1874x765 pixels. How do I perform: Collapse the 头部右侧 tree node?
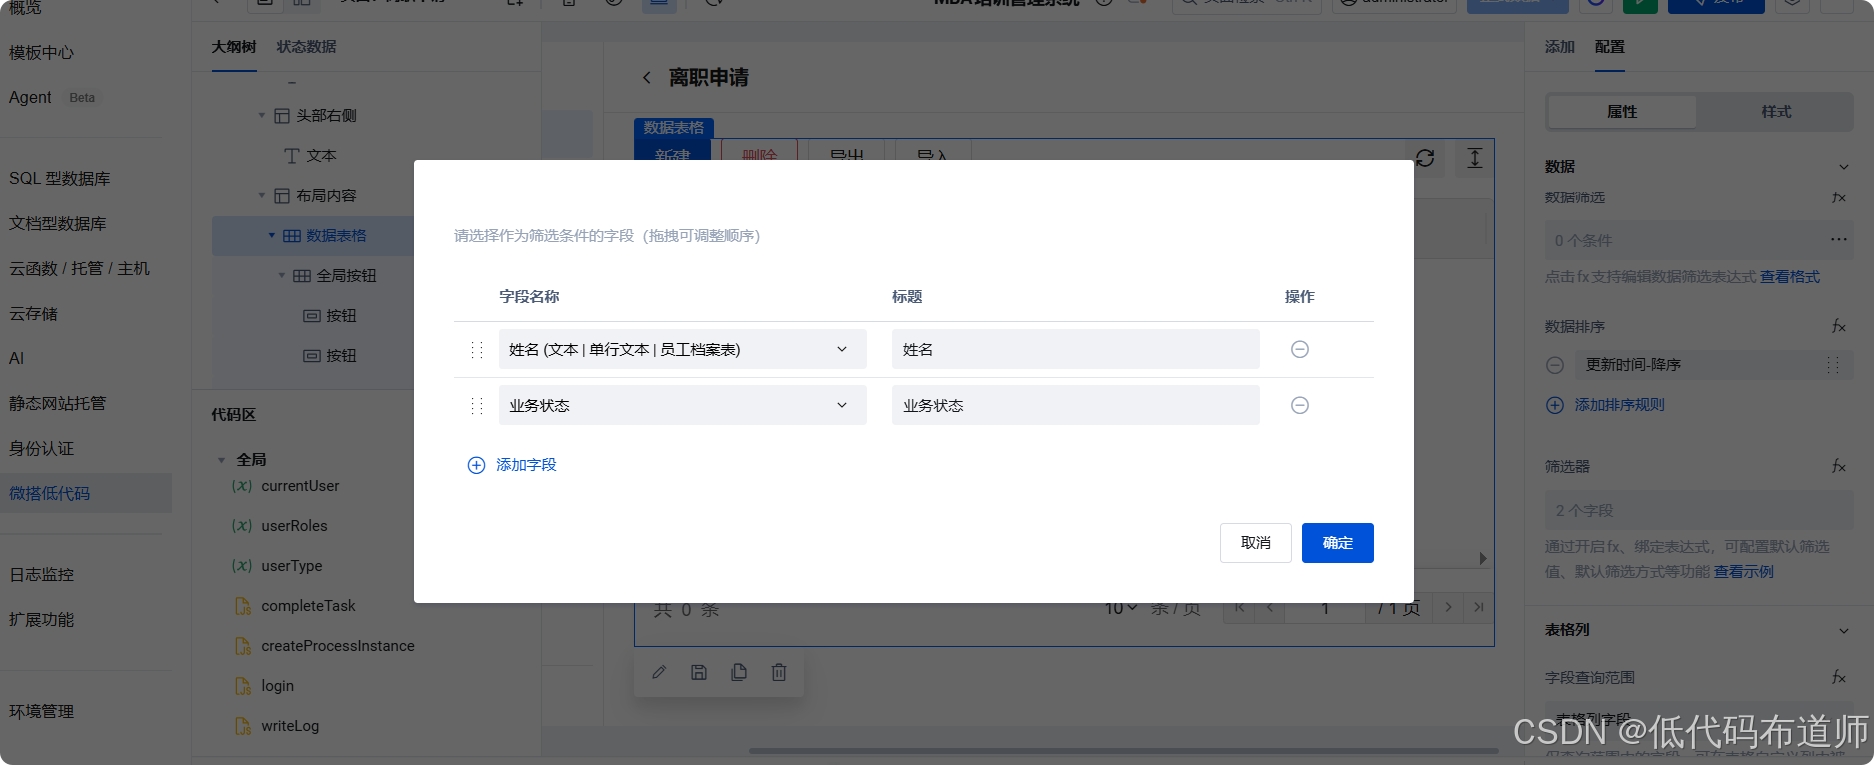pyautogui.click(x=262, y=116)
